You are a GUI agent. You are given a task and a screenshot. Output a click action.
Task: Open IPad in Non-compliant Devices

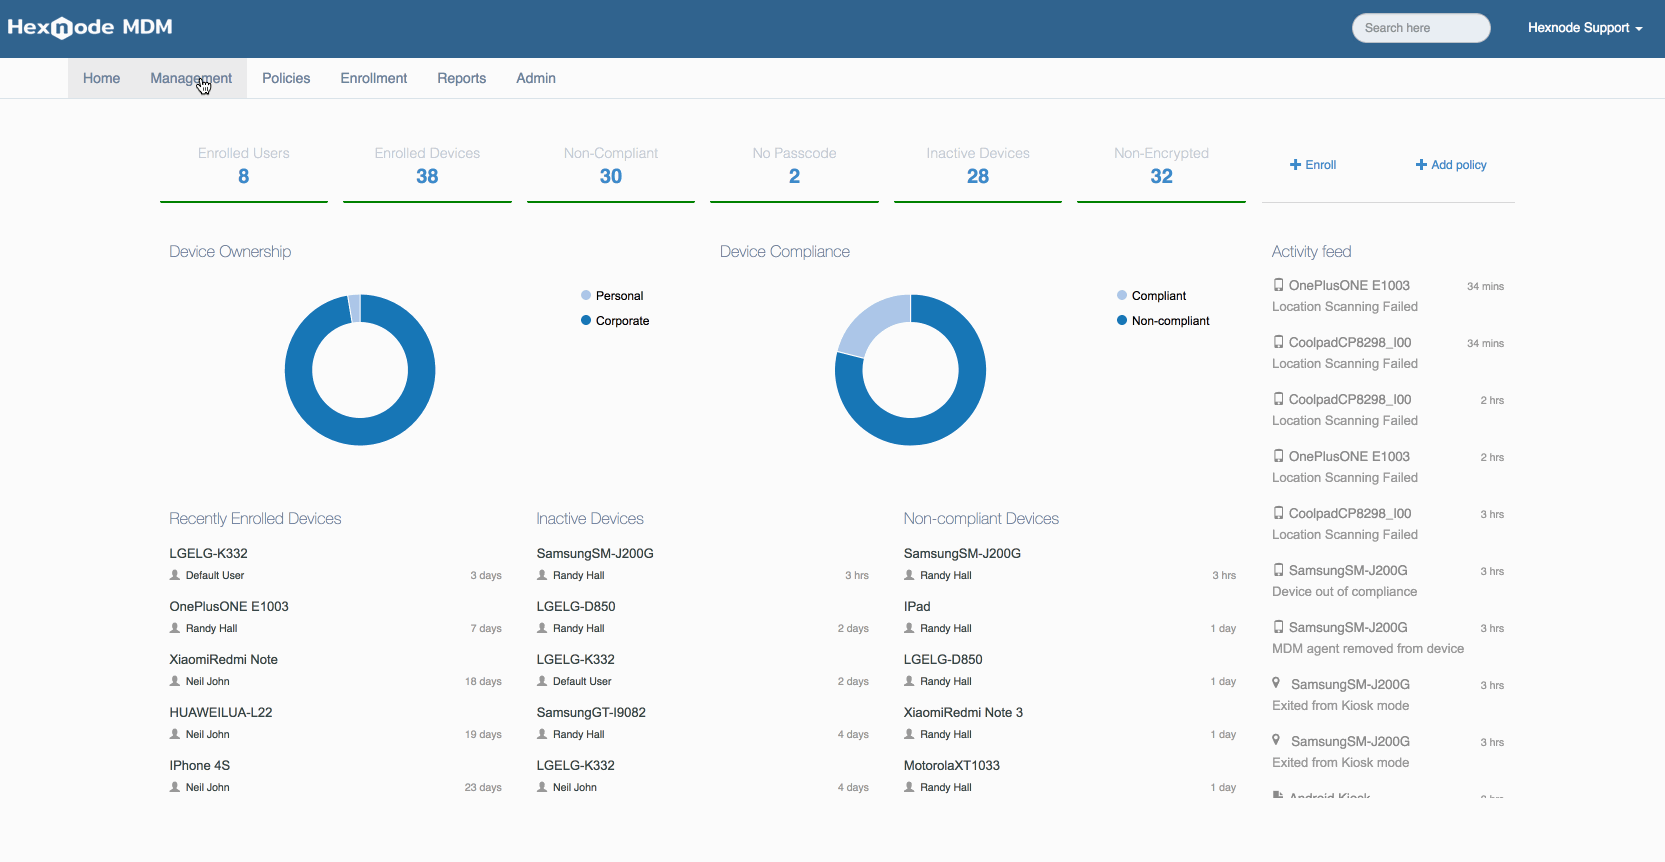917,606
